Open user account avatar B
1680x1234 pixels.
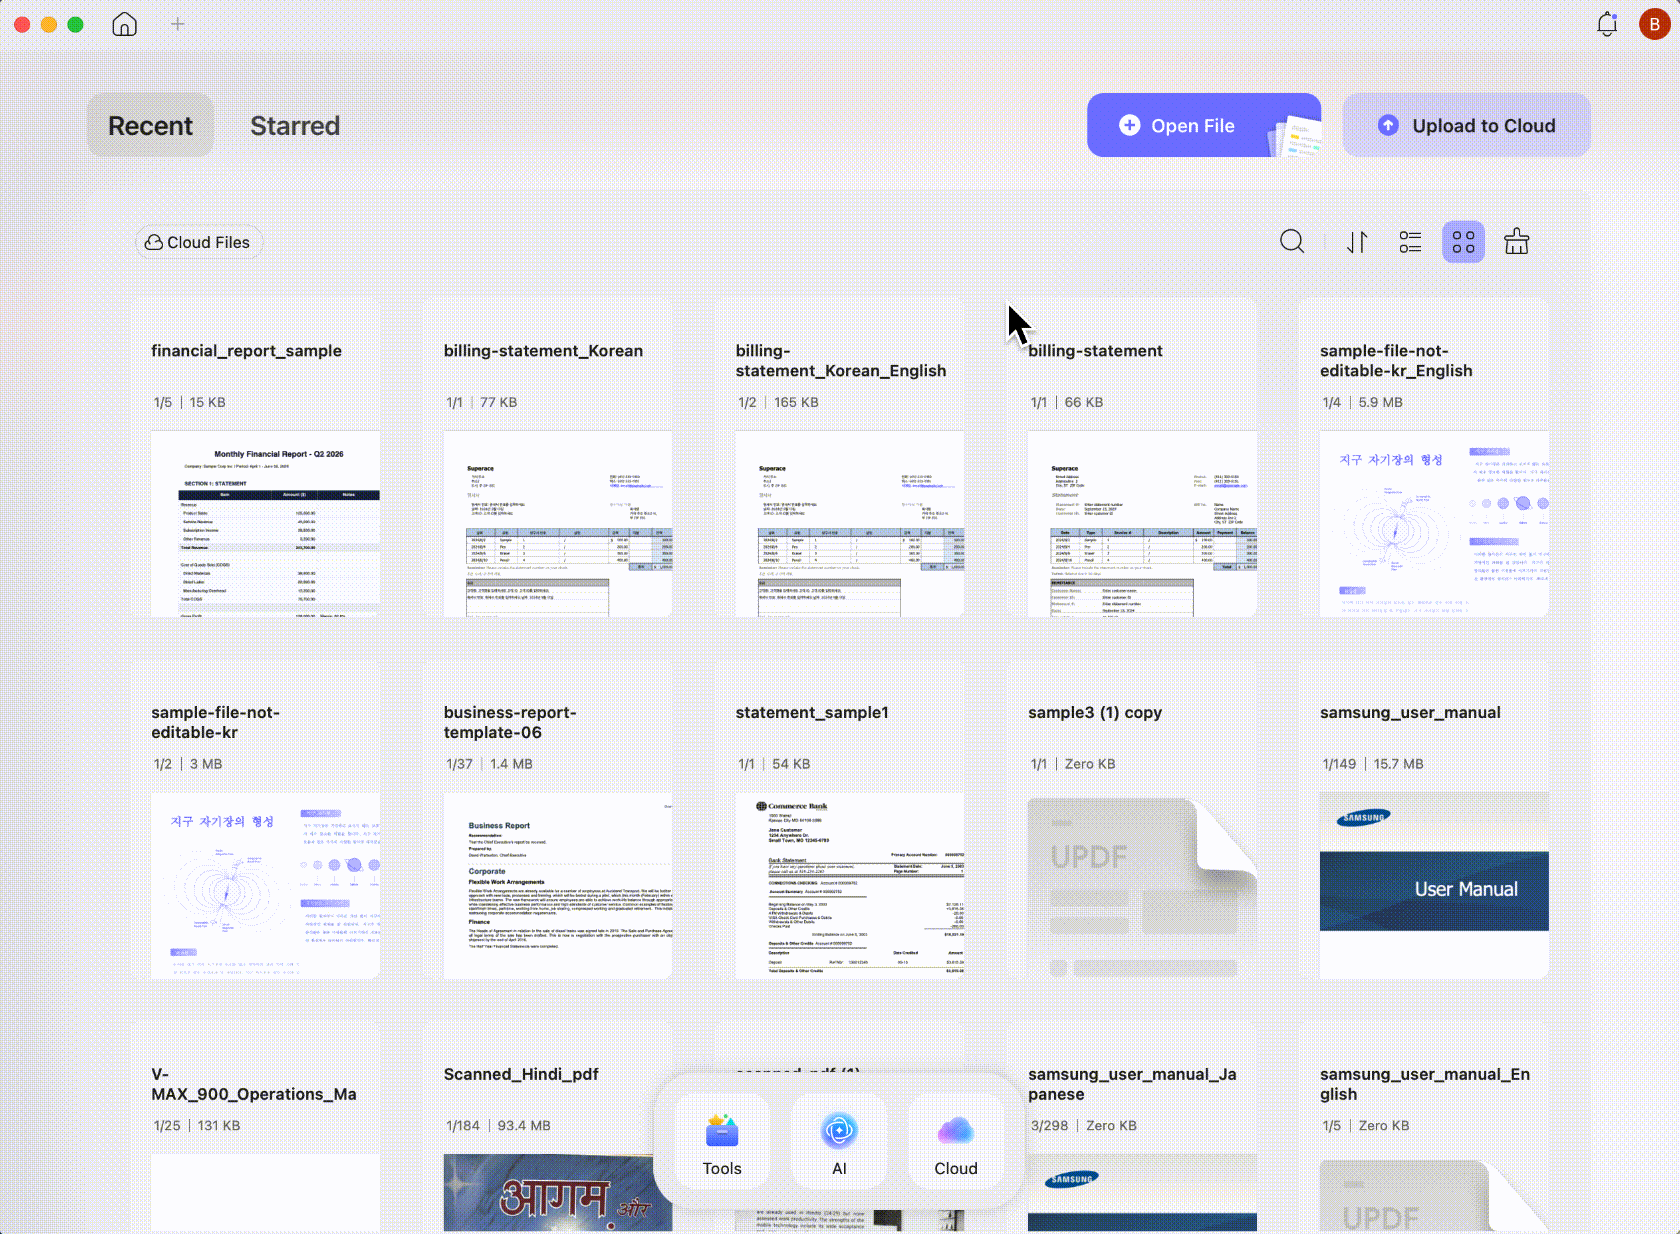coord(1654,24)
